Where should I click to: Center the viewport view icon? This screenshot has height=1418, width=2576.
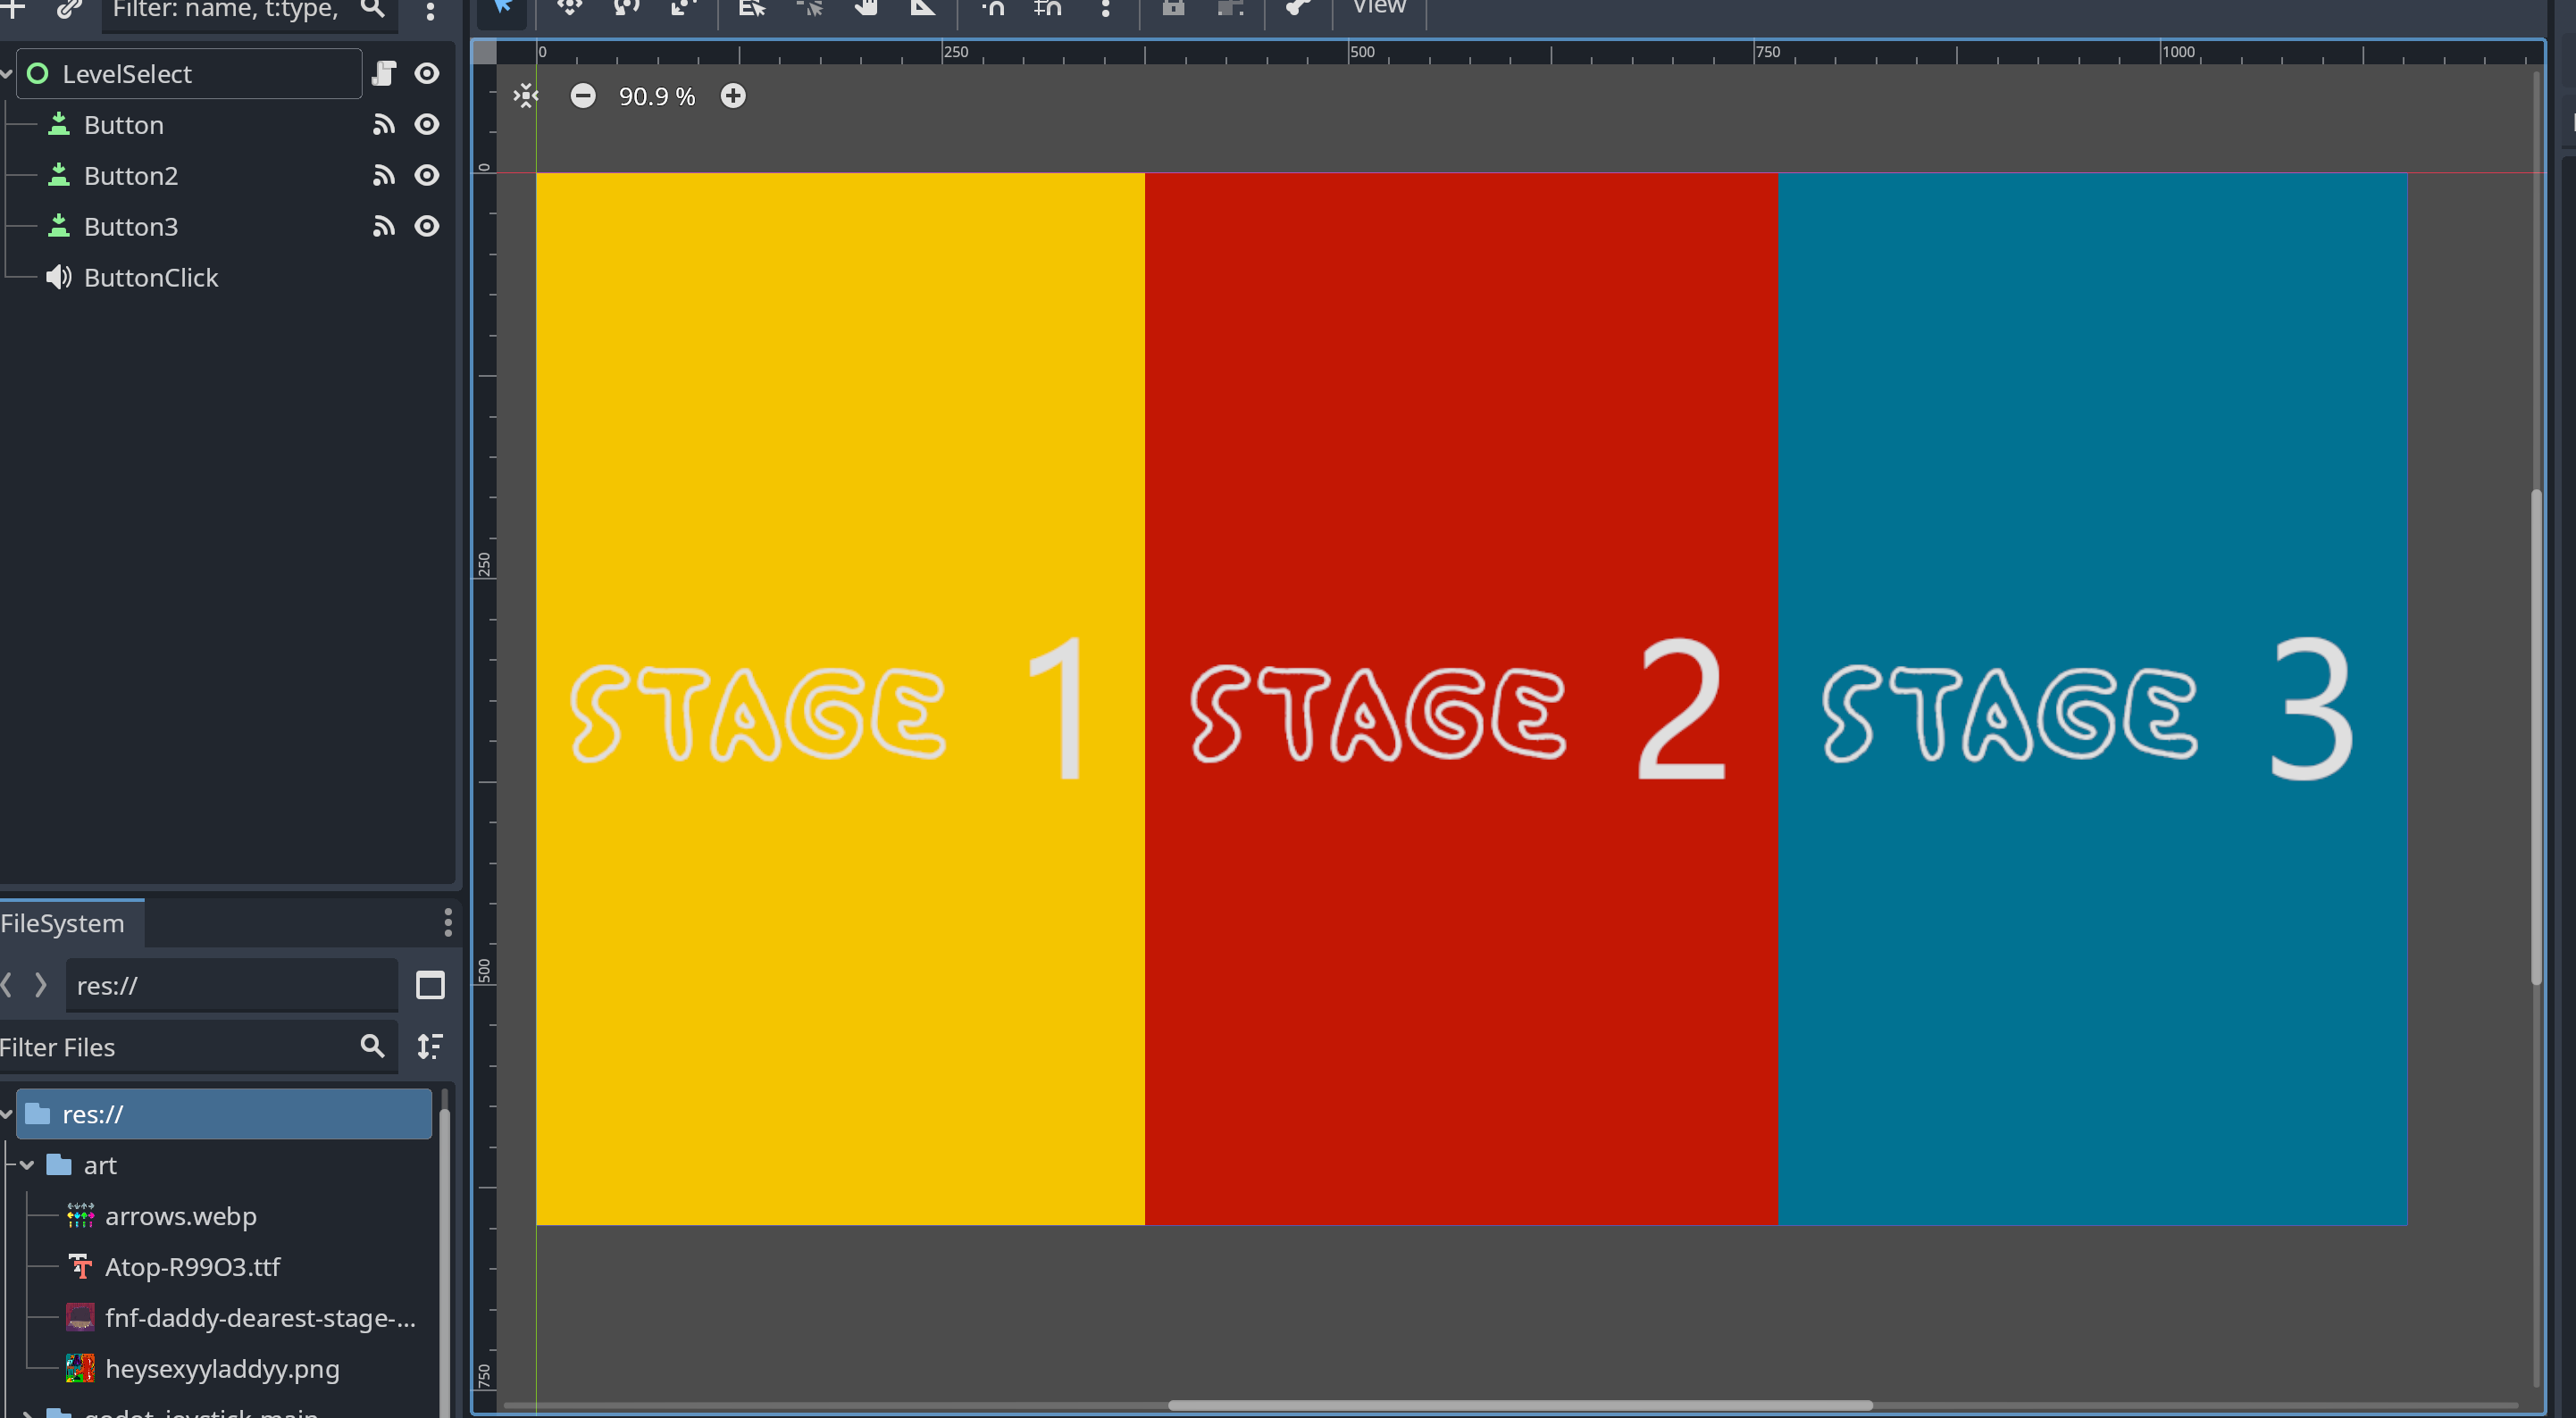526,96
